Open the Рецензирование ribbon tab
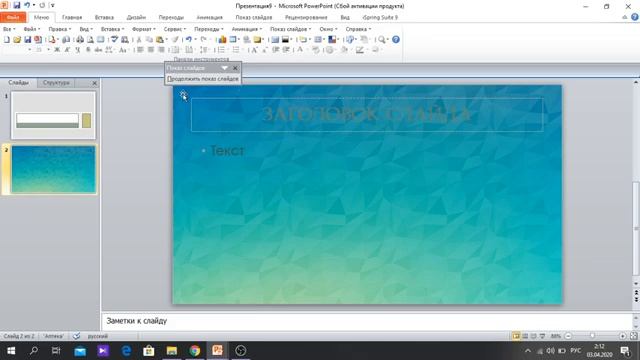The image size is (640, 360). click(x=306, y=17)
